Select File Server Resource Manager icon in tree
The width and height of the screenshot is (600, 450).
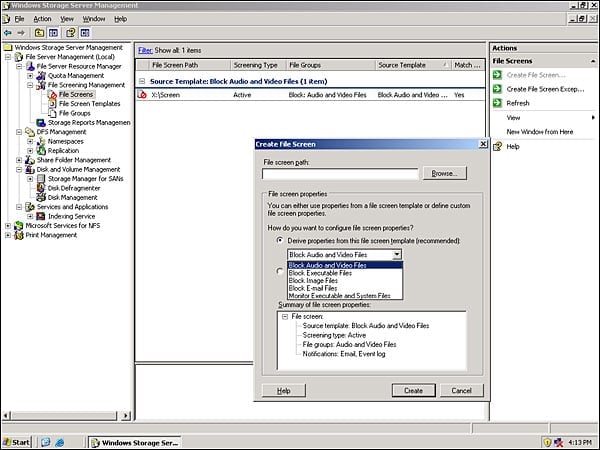(31, 66)
